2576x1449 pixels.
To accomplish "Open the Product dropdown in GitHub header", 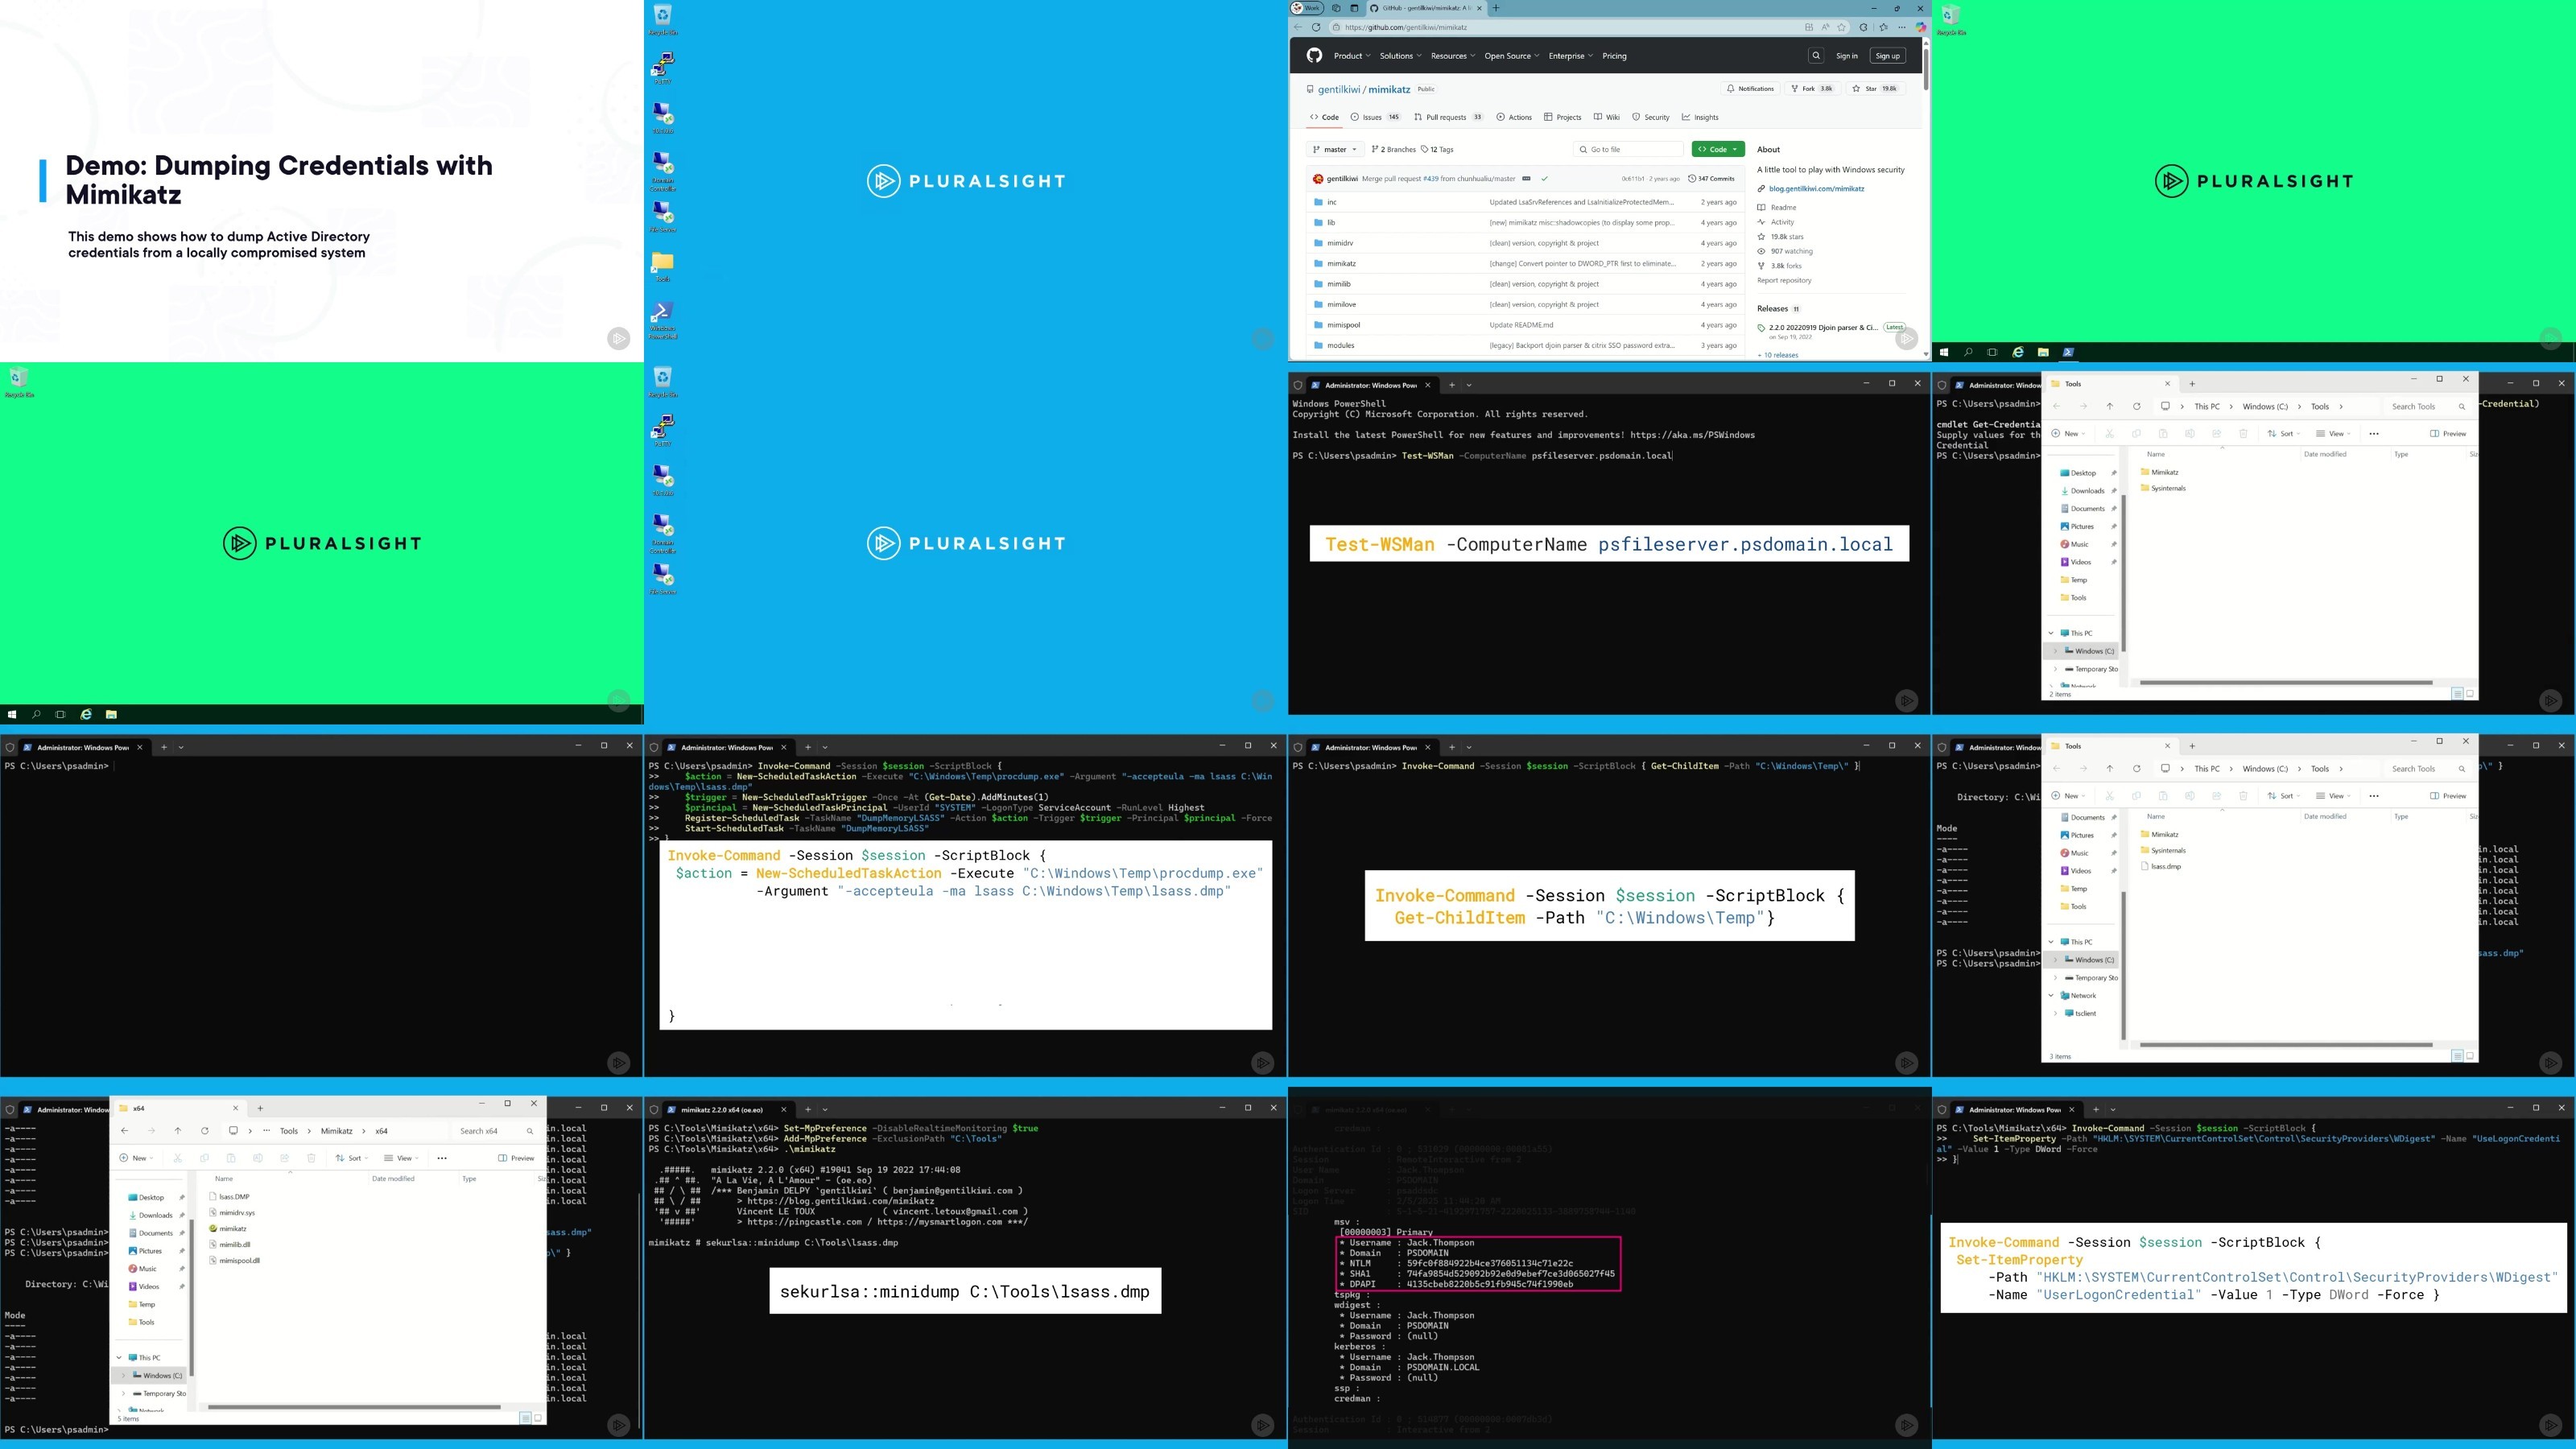I will [1351, 56].
